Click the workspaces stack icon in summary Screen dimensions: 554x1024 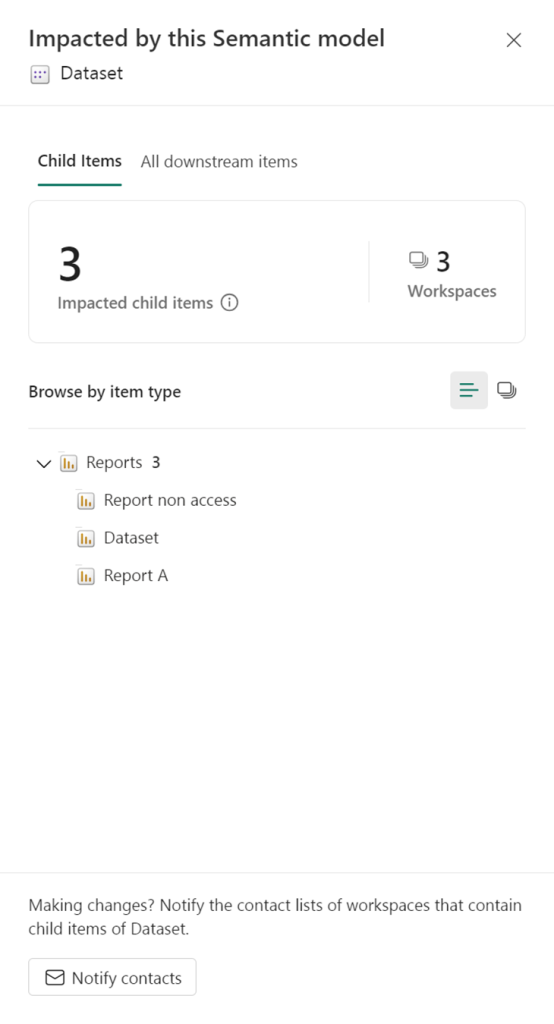418,261
